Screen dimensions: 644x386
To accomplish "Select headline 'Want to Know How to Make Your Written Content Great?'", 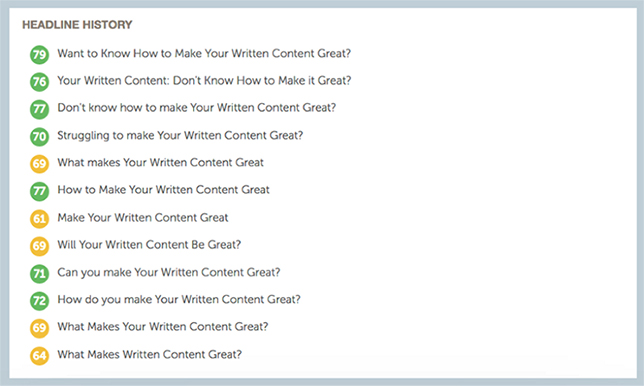I will click(204, 53).
